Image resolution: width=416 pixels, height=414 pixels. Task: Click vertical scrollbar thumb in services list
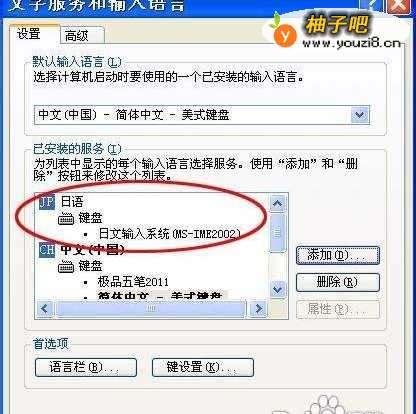277,233
